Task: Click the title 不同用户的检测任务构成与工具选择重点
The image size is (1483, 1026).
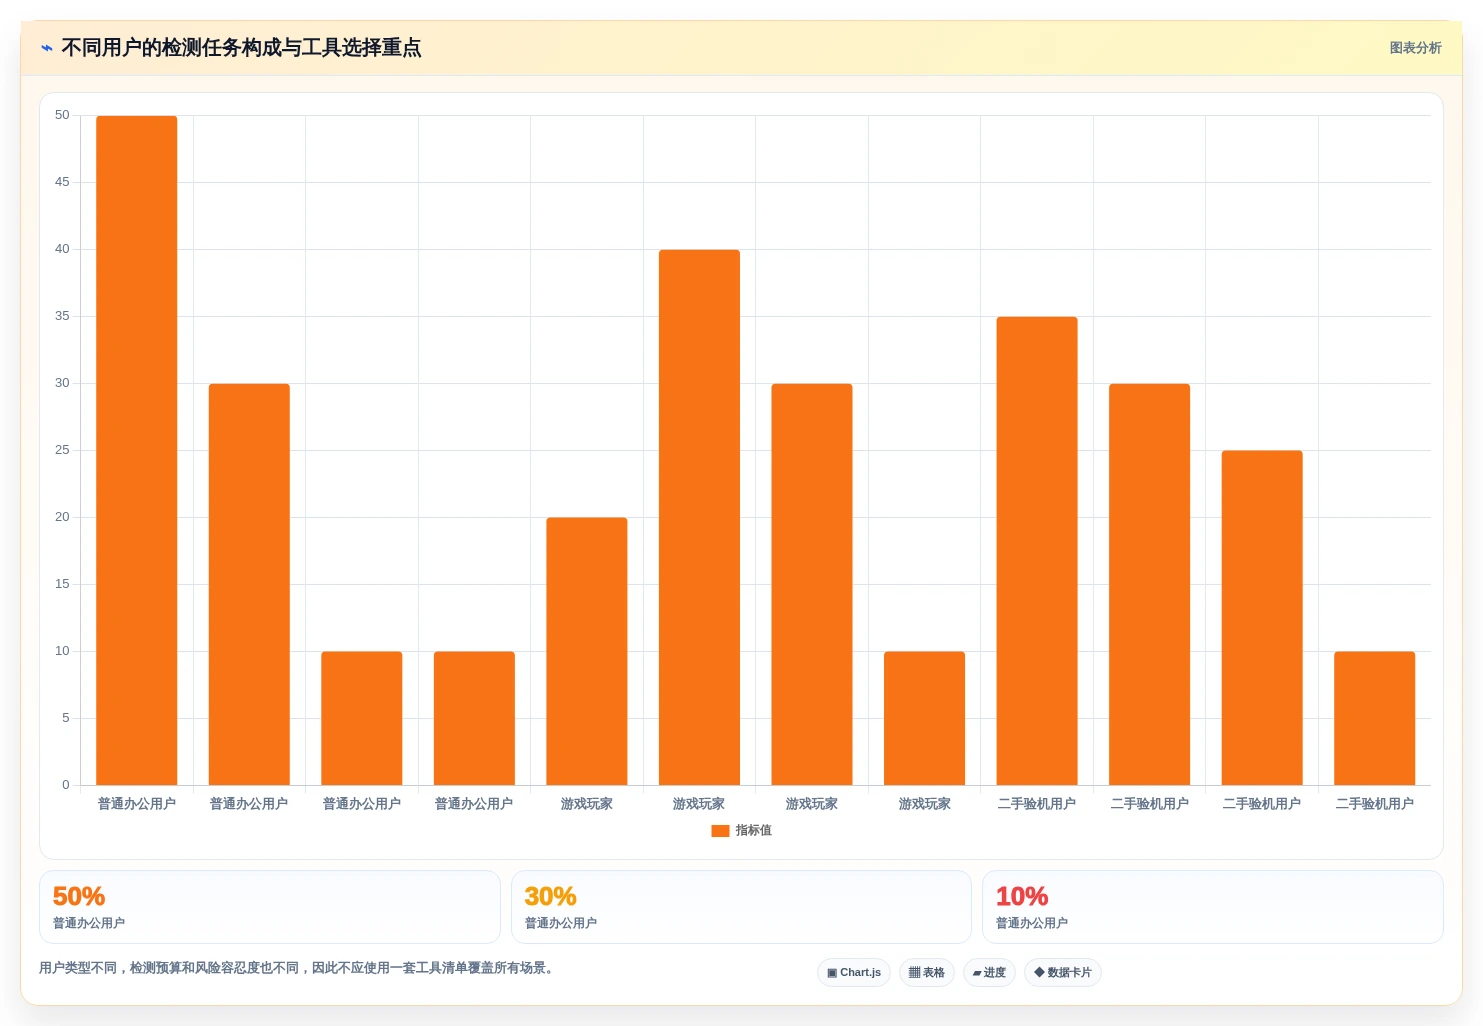Action: 241,48
